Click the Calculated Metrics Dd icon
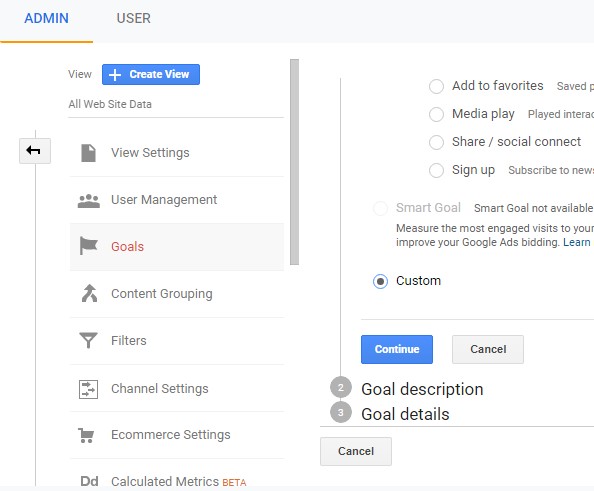 [89, 481]
